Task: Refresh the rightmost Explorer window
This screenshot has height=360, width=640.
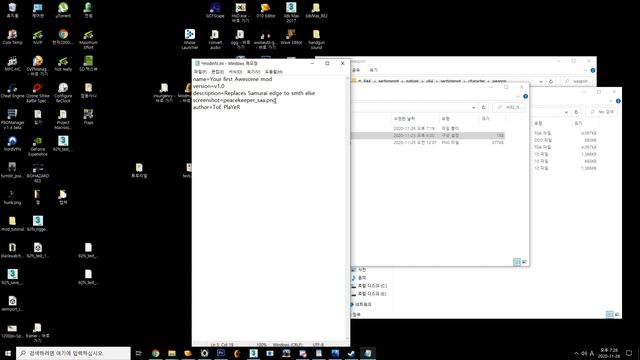Action: (x=576, y=112)
